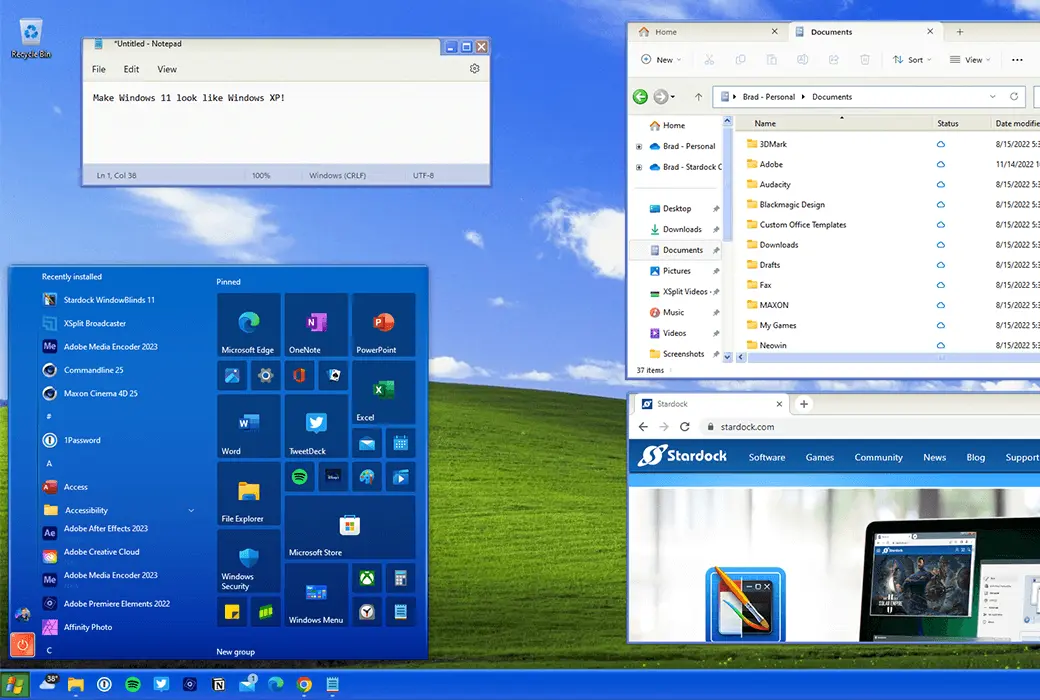The width and height of the screenshot is (1040, 700).
Task: Click the Blog link on Stardock site
Action: tap(976, 457)
